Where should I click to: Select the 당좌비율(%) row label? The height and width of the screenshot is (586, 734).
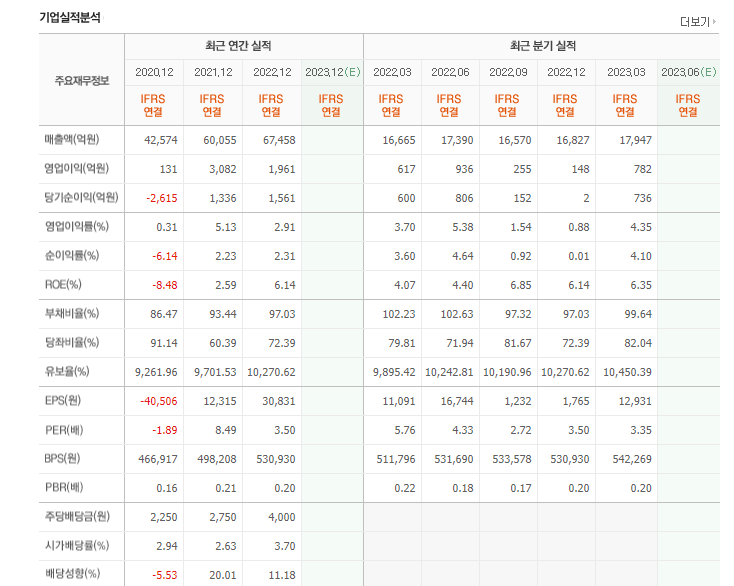coord(72,343)
